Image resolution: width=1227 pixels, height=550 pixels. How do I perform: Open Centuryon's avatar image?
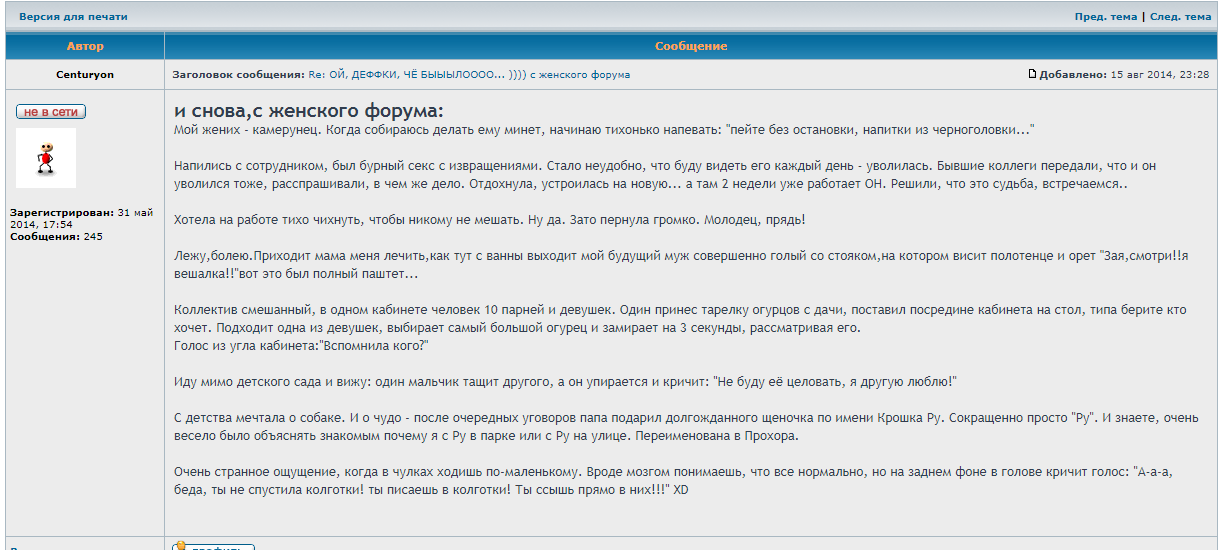(x=46, y=158)
